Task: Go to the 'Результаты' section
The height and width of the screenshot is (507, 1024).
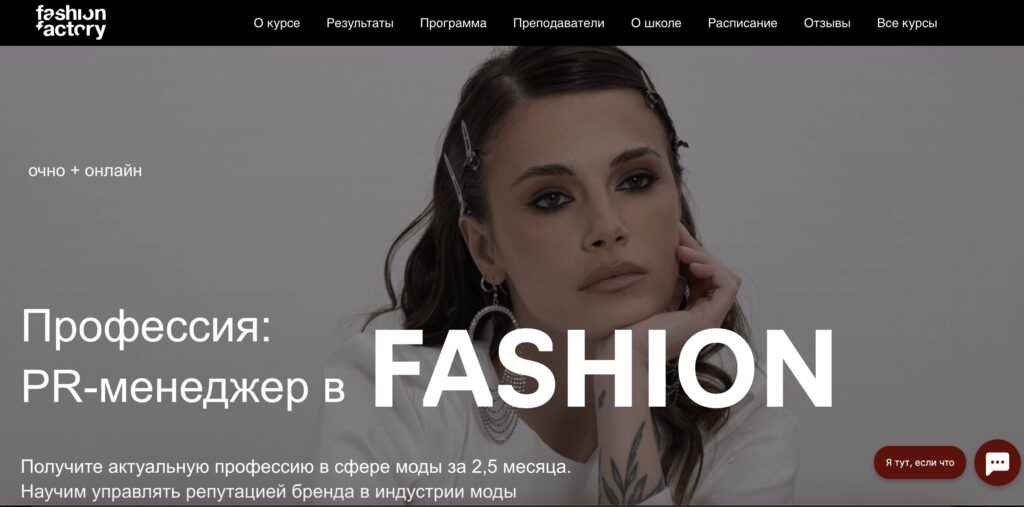Action: [x=360, y=24]
